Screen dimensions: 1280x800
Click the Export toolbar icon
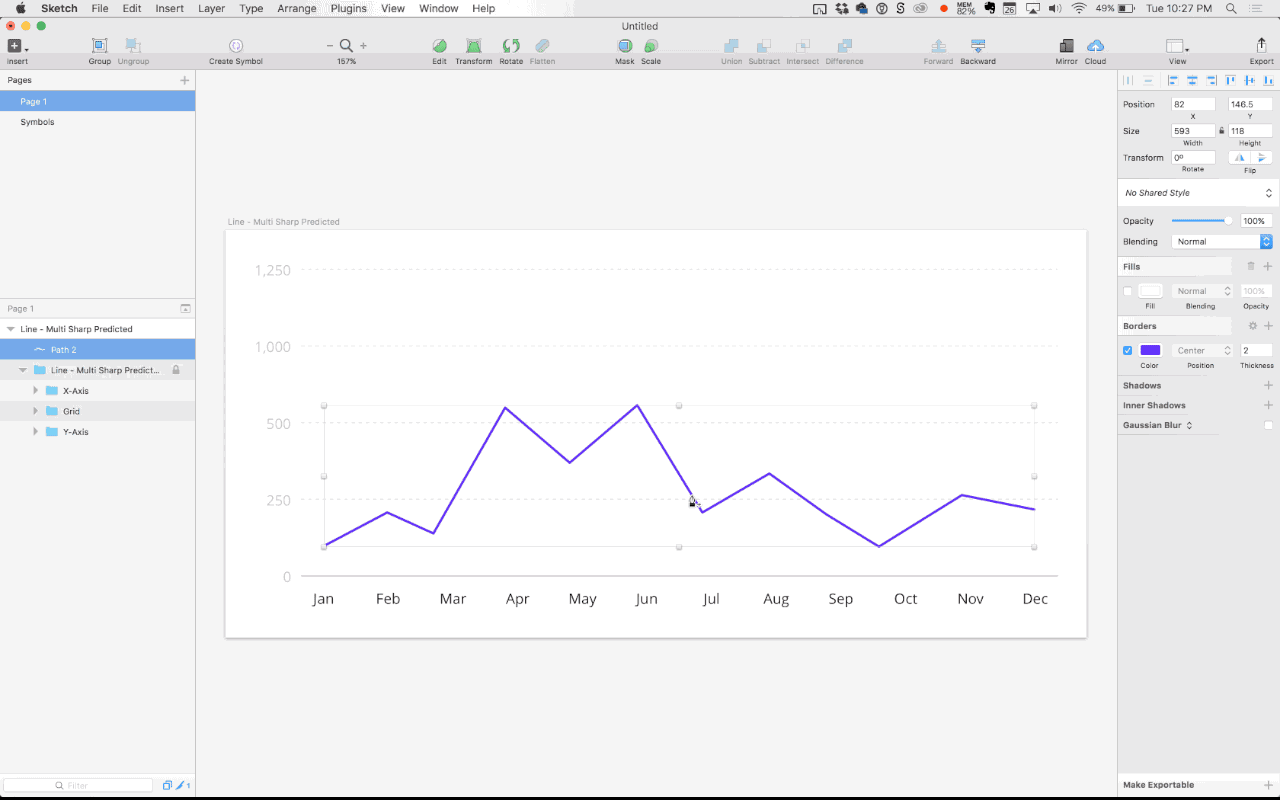(1261, 46)
